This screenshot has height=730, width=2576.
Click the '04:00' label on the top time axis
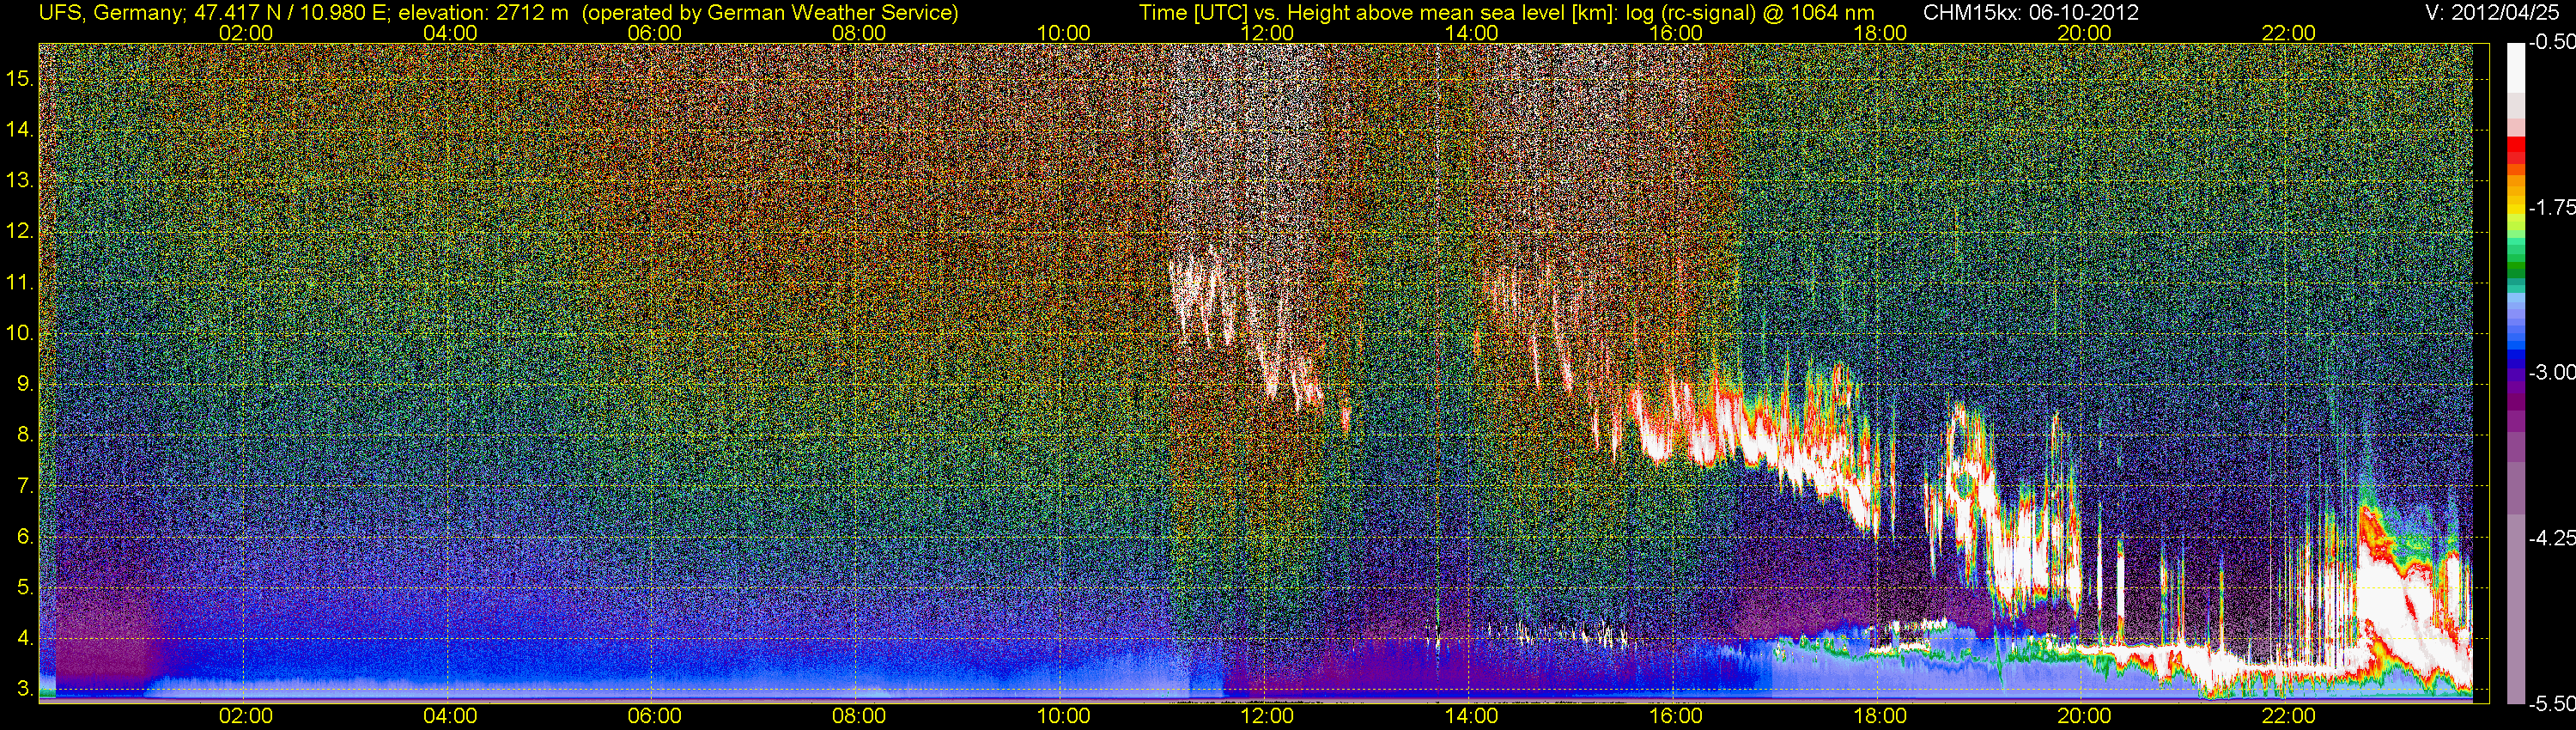click(450, 33)
